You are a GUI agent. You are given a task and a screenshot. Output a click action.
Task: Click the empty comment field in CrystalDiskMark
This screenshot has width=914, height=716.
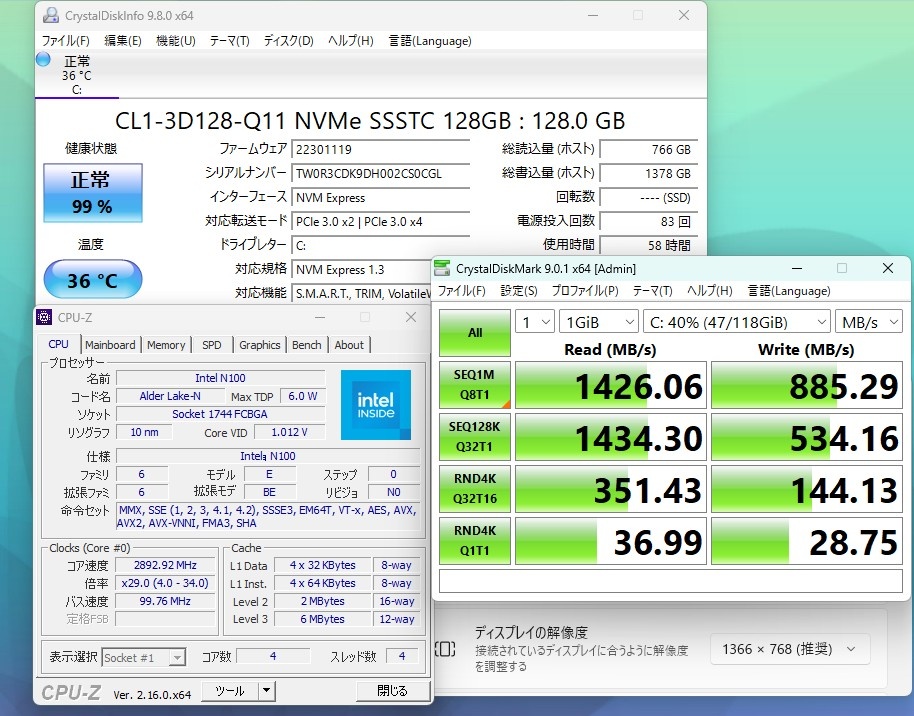pos(671,581)
